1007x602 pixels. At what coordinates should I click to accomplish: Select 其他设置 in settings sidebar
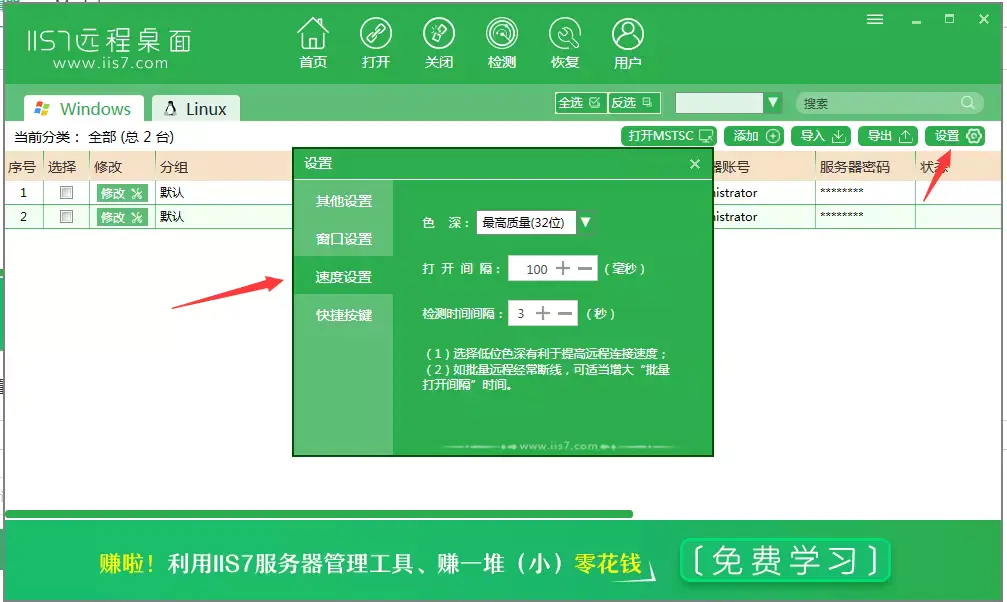tap(344, 201)
